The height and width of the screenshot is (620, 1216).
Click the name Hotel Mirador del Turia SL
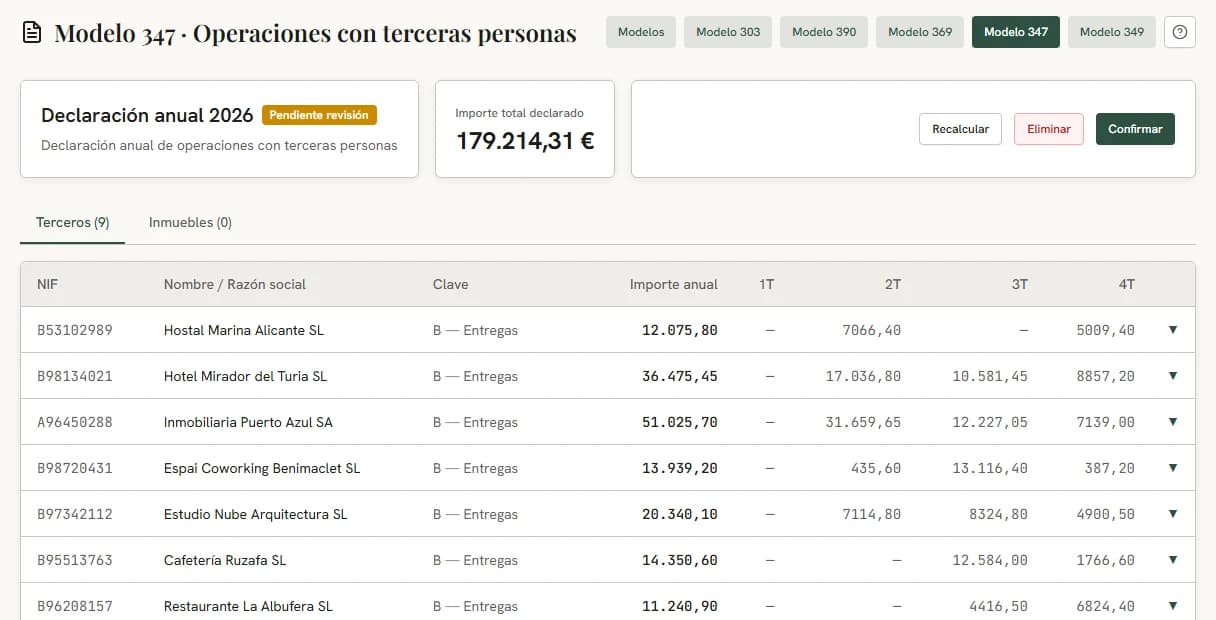point(246,376)
